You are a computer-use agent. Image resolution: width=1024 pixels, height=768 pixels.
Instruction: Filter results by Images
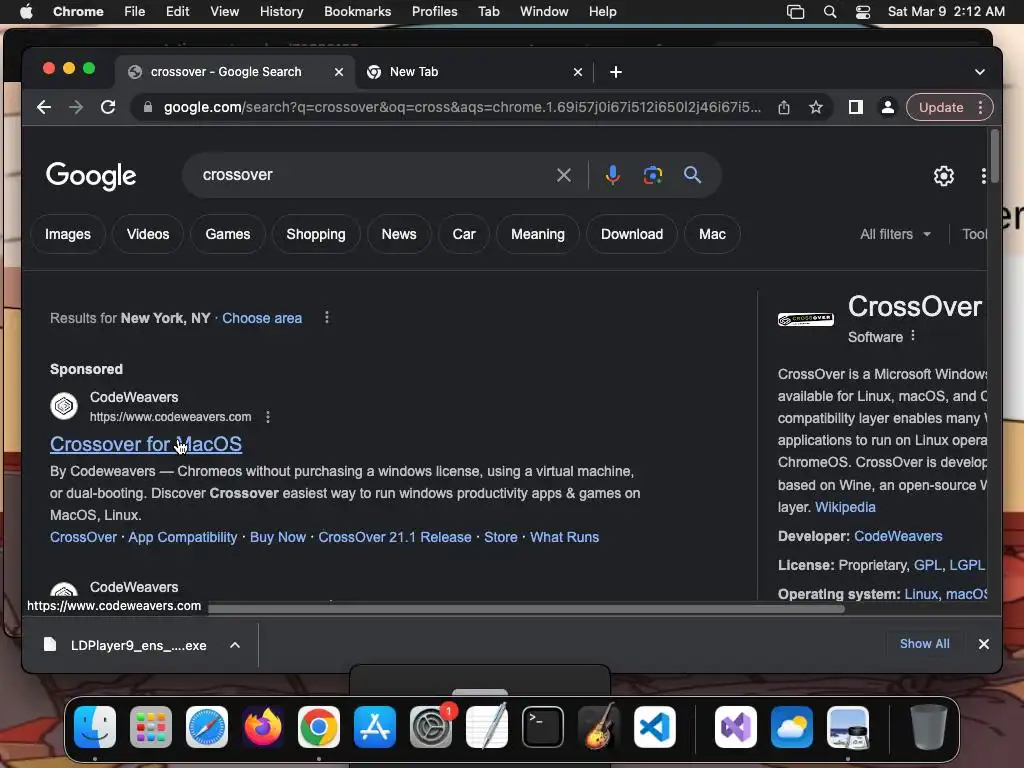point(68,234)
